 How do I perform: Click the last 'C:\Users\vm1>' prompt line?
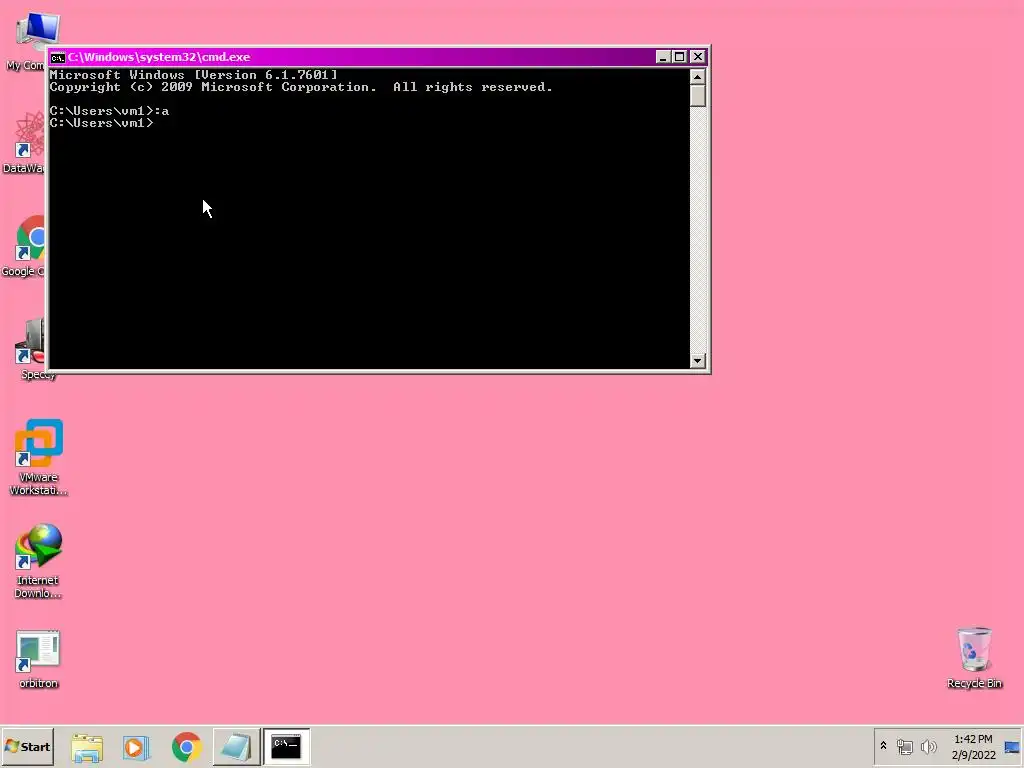(101, 123)
